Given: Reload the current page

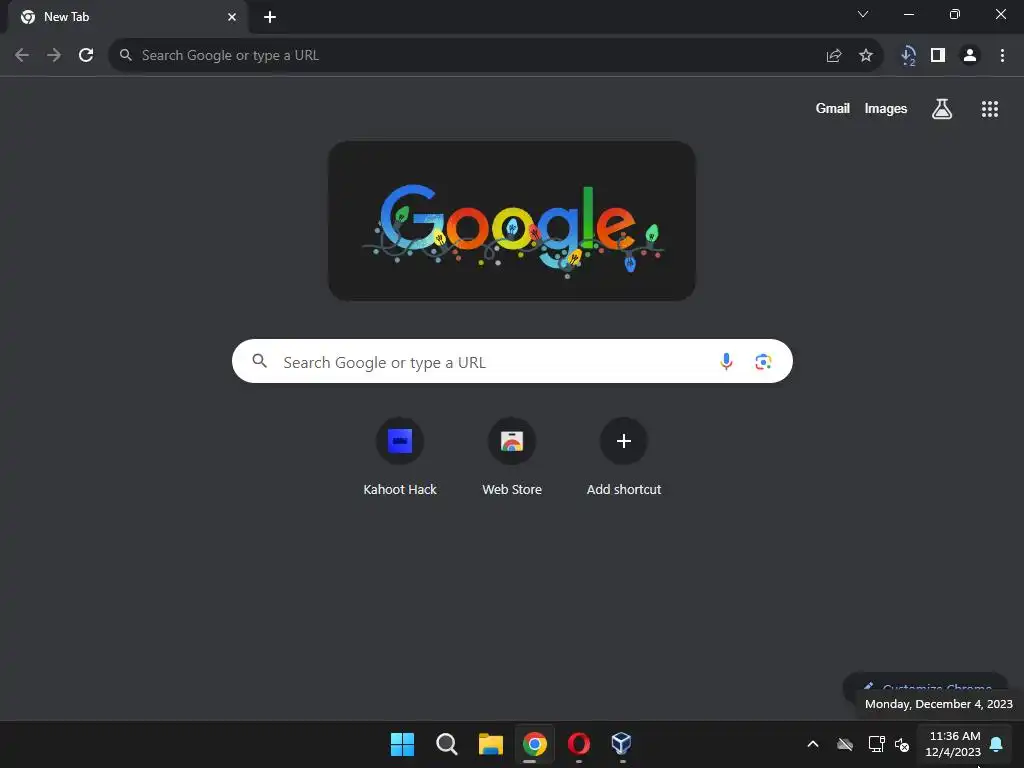Looking at the screenshot, I should pyautogui.click(x=86, y=55).
